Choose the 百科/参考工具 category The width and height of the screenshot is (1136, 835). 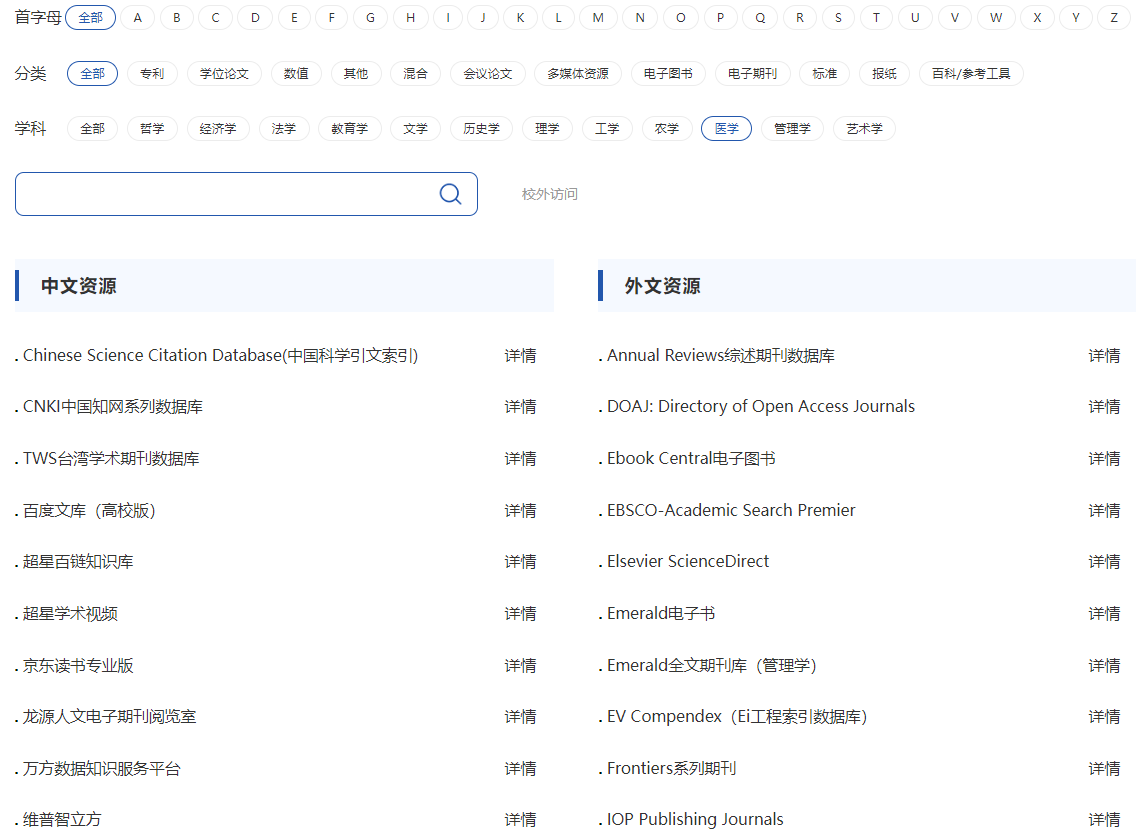coord(971,73)
